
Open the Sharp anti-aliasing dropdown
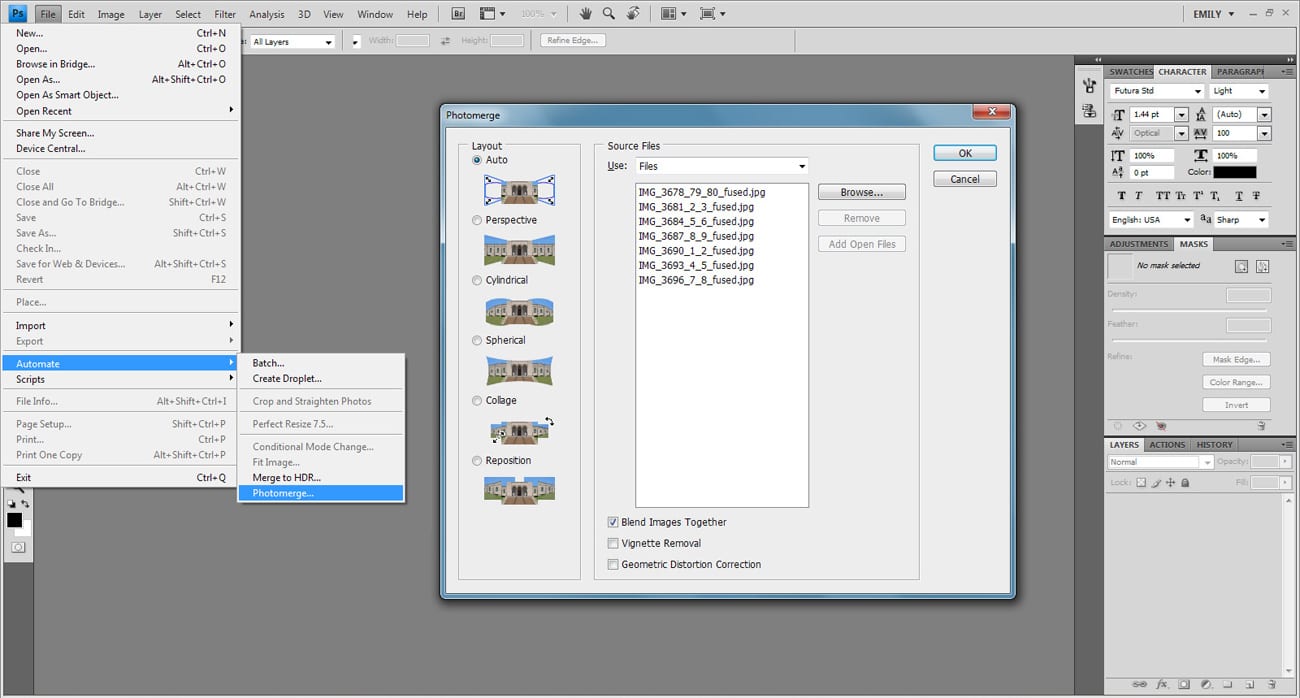pyautogui.click(x=1241, y=219)
